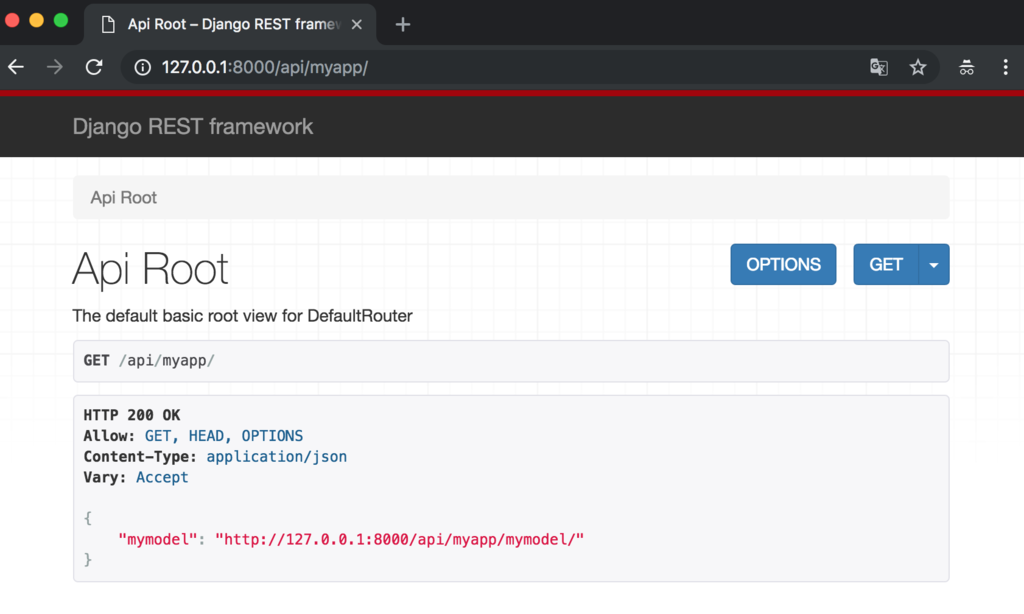The image size is (1024, 614).
Task: Reload the page with refresh icon
Action: (x=94, y=67)
